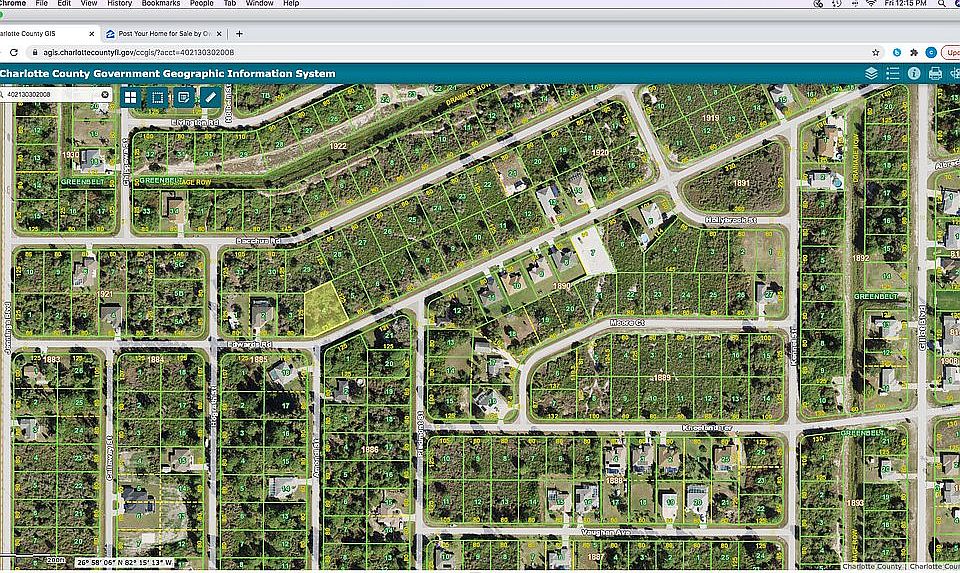960x573 pixels.
Task: Click the Chrome Update button
Action: [950, 52]
